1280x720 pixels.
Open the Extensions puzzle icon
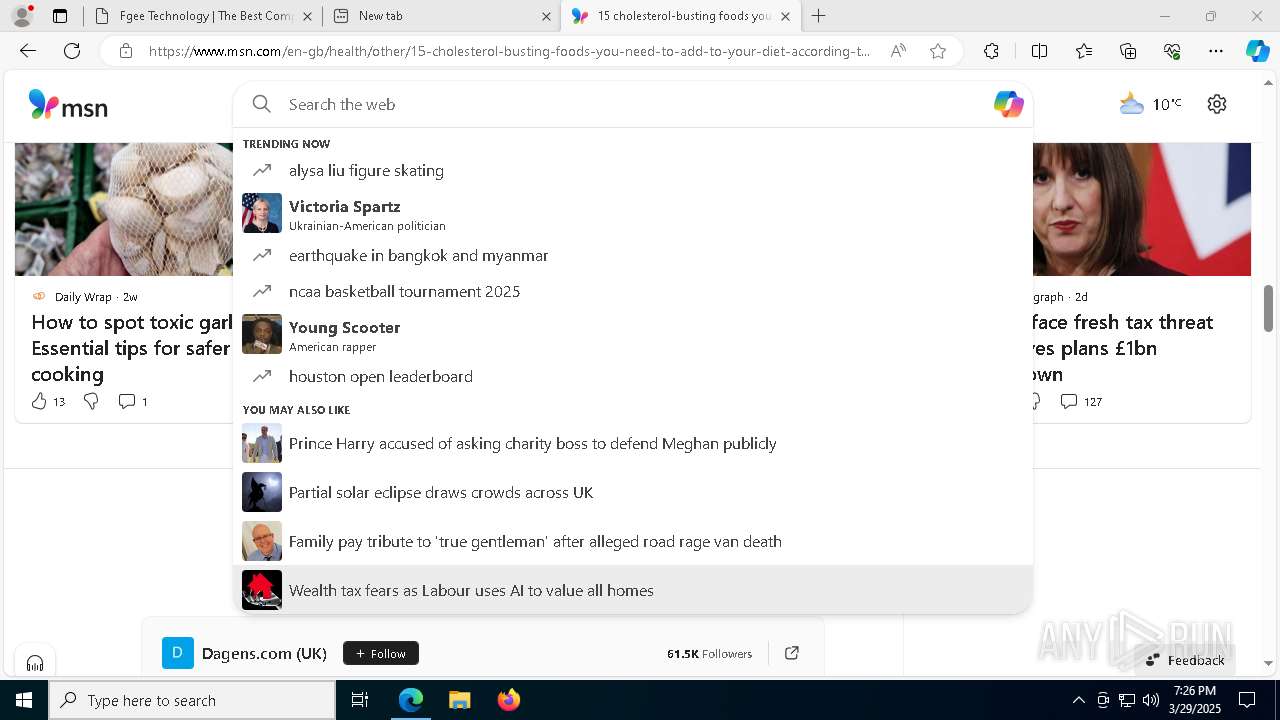(991, 51)
